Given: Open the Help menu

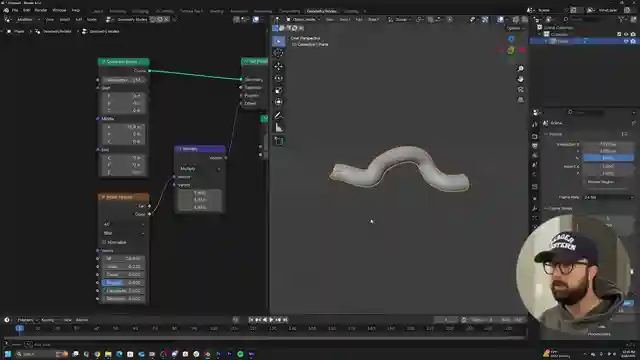Looking at the screenshot, I should 76,10.
